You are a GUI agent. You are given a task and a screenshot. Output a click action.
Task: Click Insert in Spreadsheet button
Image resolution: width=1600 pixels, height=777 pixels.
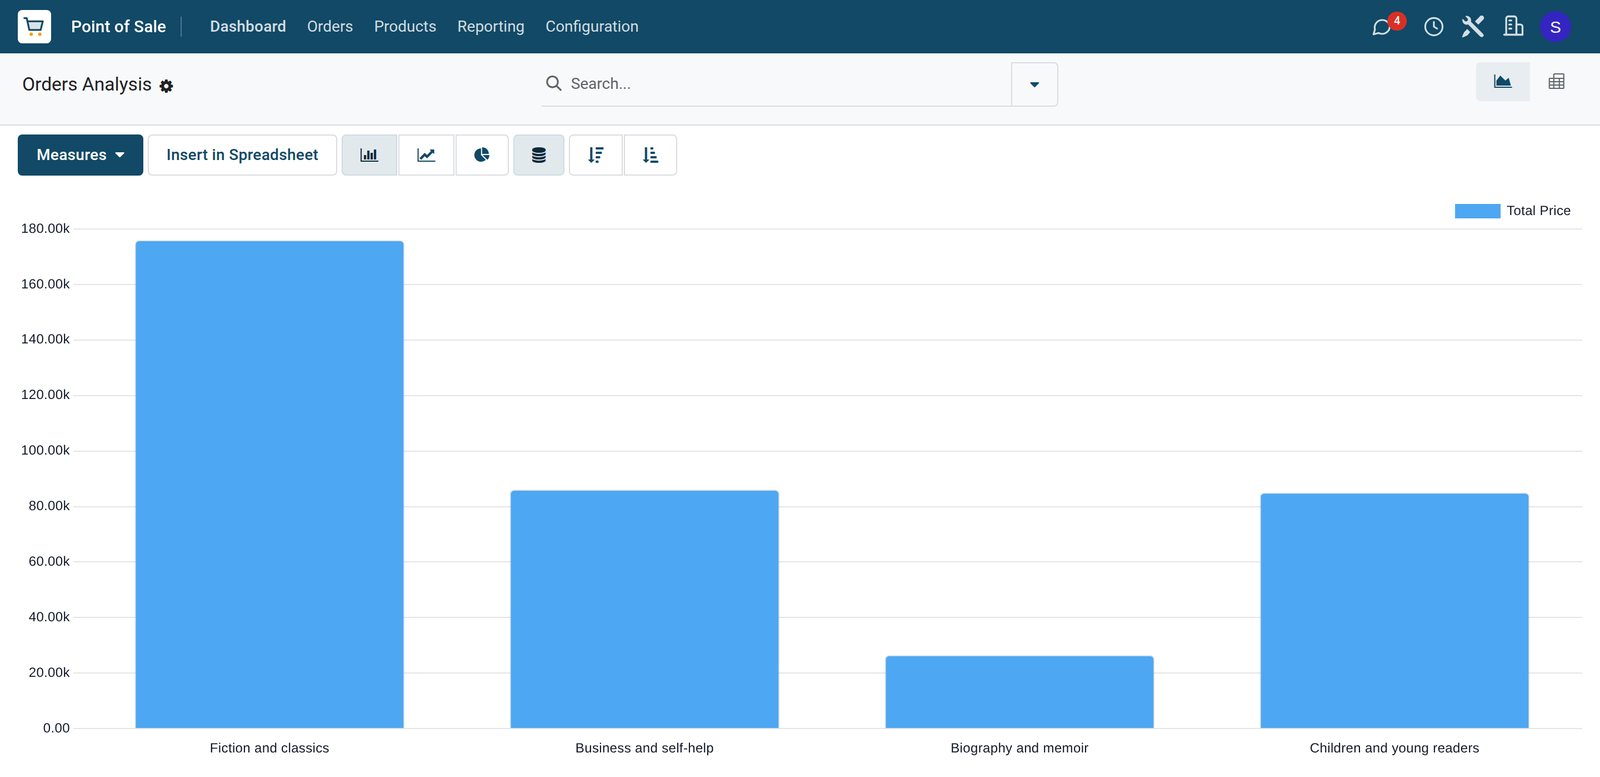coord(242,155)
